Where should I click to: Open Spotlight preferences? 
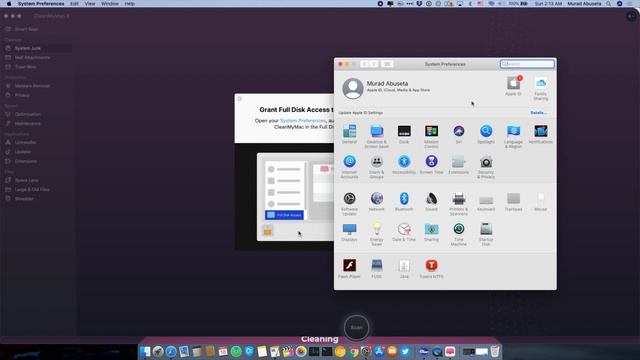point(486,134)
